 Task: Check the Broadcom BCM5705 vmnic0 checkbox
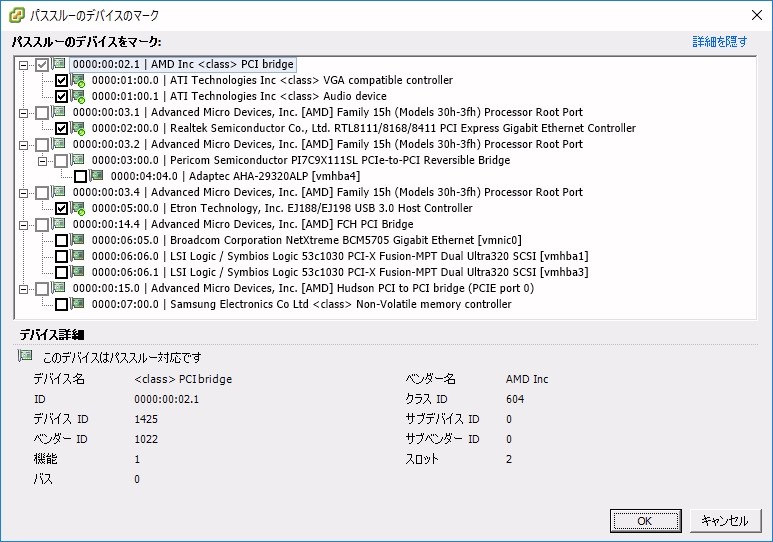tap(61, 240)
